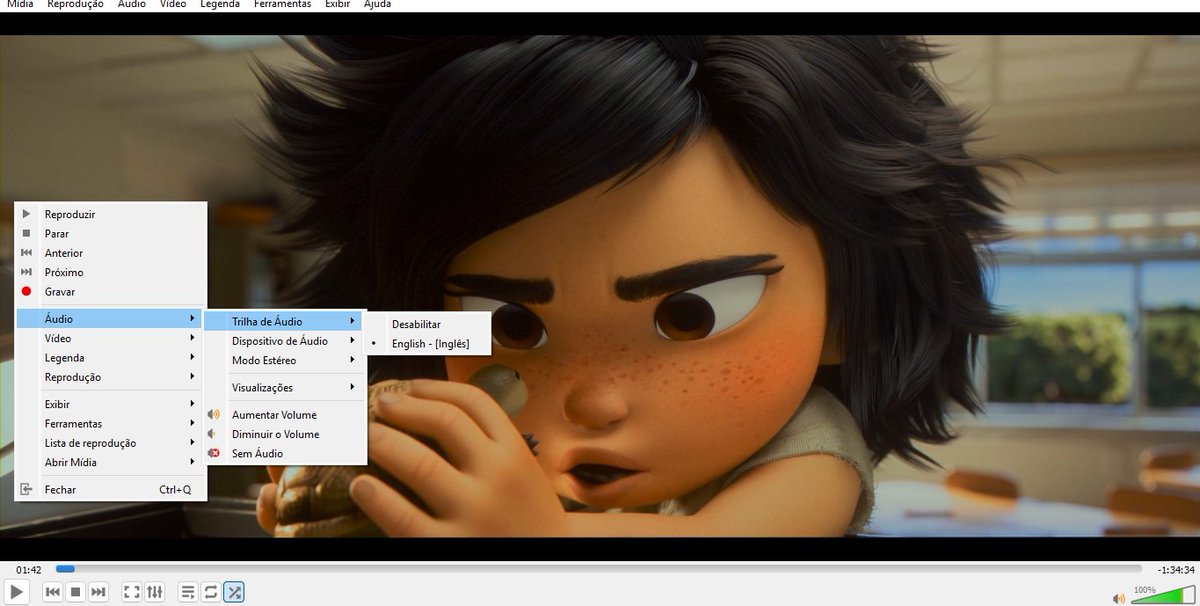The width and height of the screenshot is (1200, 606).
Task: Select Reproduzir in the context menu
Action: (x=111, y=214)
